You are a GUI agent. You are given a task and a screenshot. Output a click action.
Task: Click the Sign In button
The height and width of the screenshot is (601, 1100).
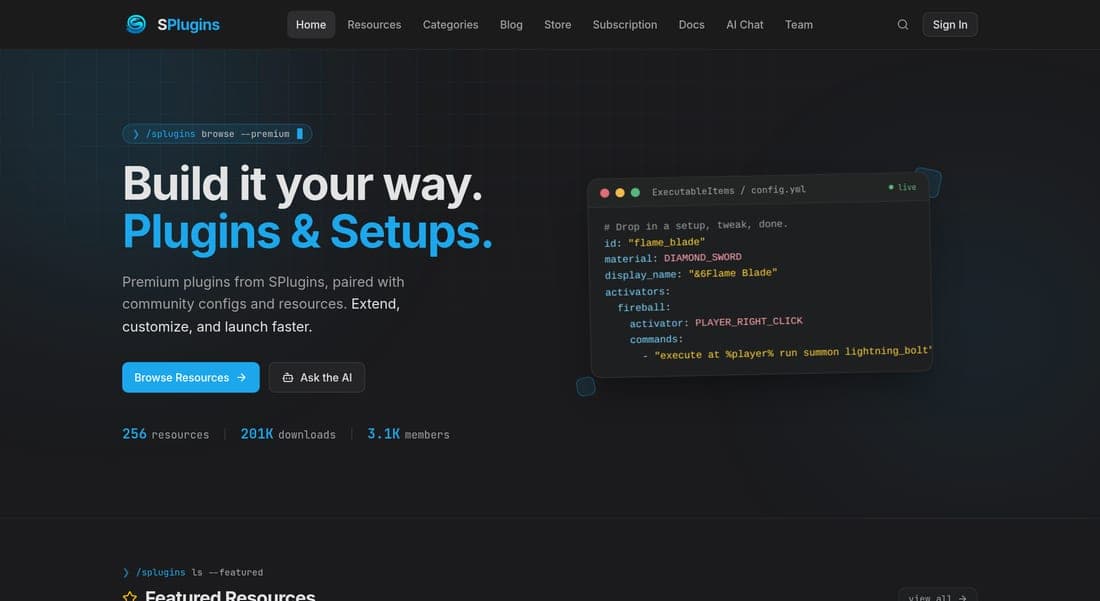point(950,25)
